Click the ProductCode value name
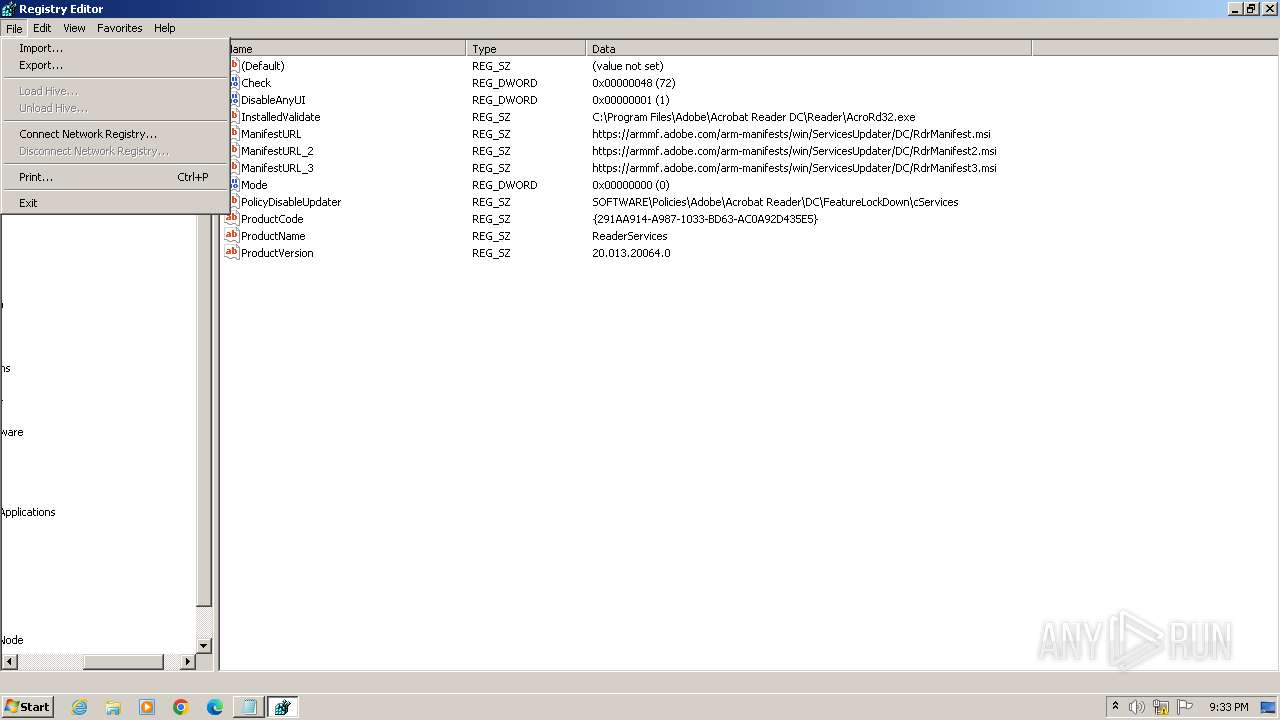This screenshot has width=1280, height=720. click(x=272, y=219)
